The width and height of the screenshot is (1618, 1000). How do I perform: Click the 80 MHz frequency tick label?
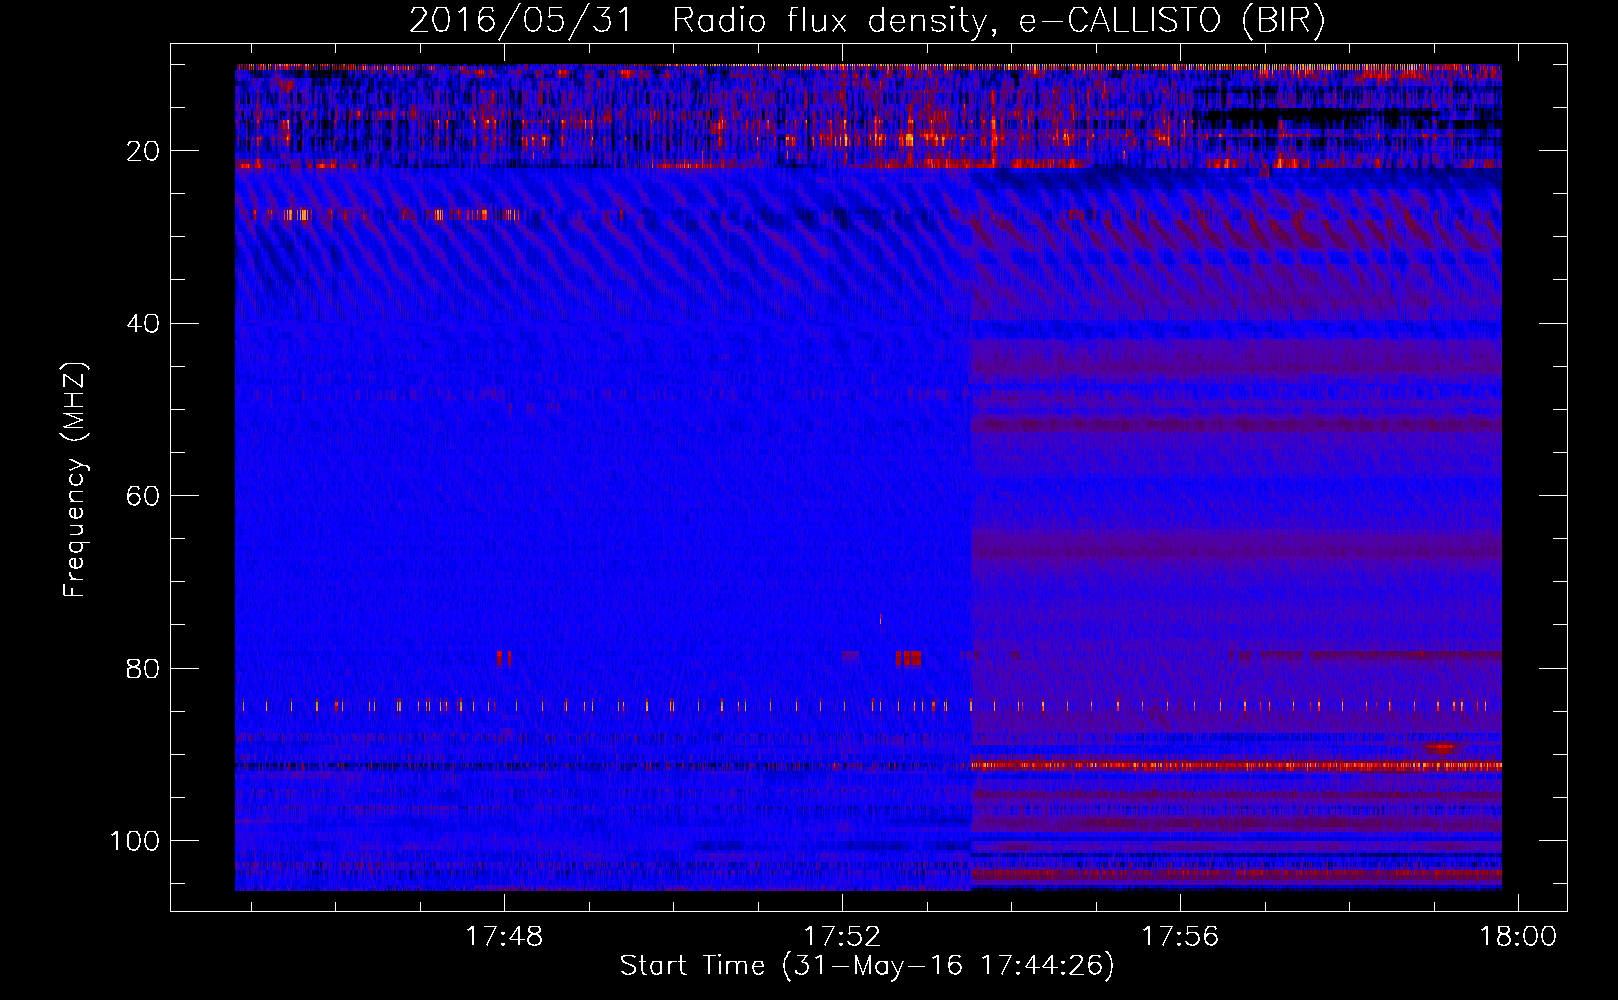[142, 668]
